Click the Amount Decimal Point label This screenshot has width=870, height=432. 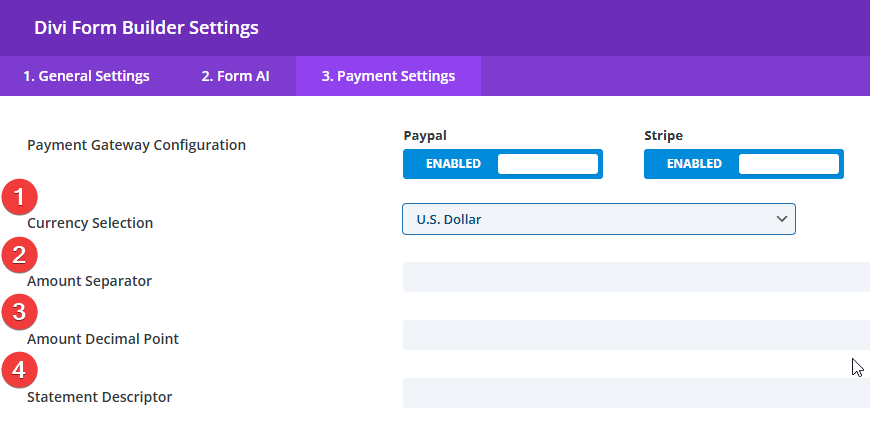[x=103, y=339]
